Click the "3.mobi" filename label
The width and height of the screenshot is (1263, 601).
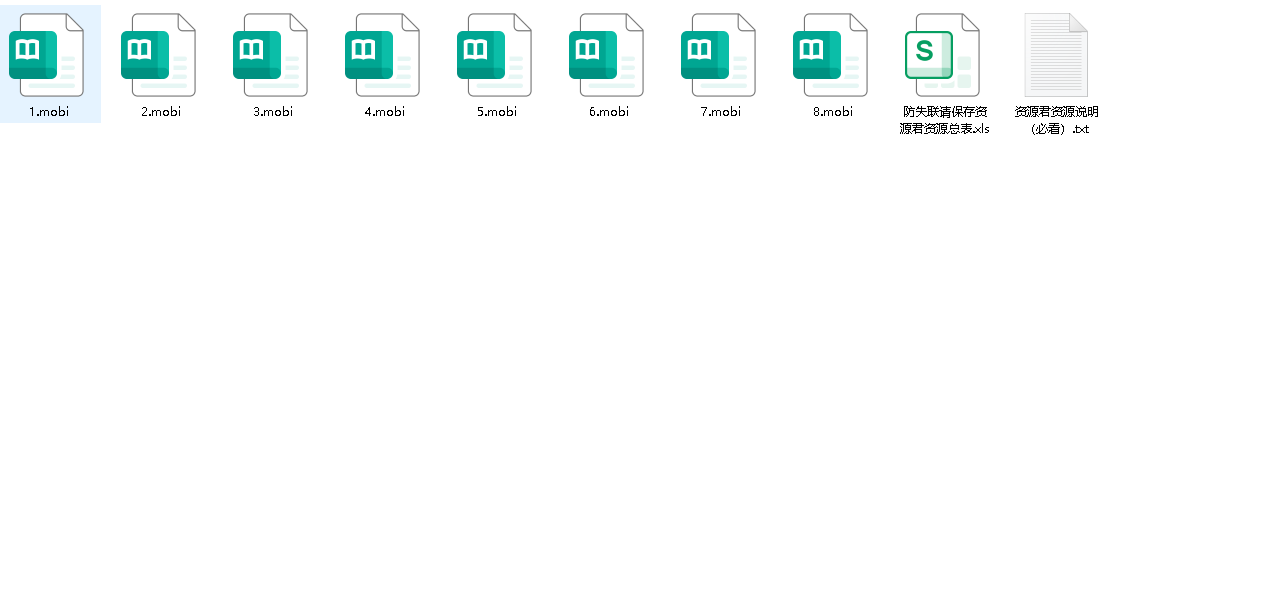(273, 112)
